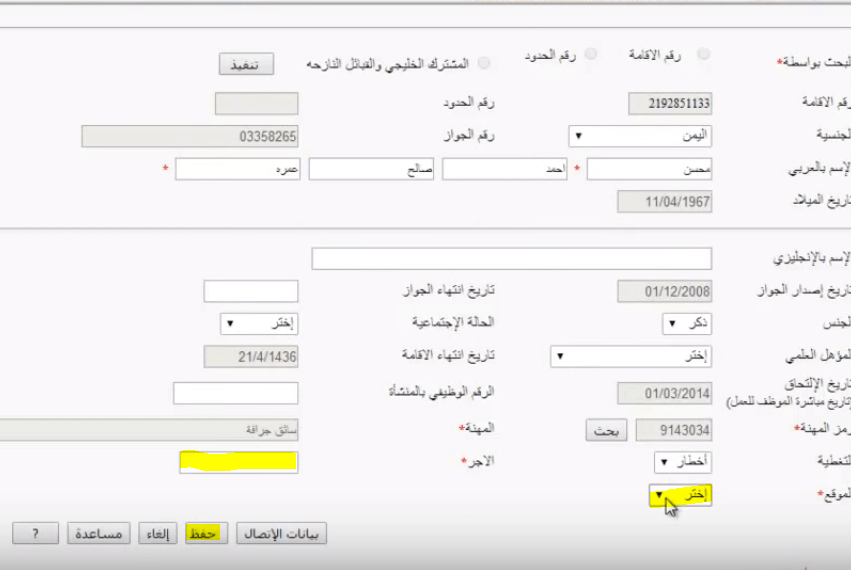Click the second name field احمد
The width and height of the screenshot is (851, 570).
tap(505, 169)
